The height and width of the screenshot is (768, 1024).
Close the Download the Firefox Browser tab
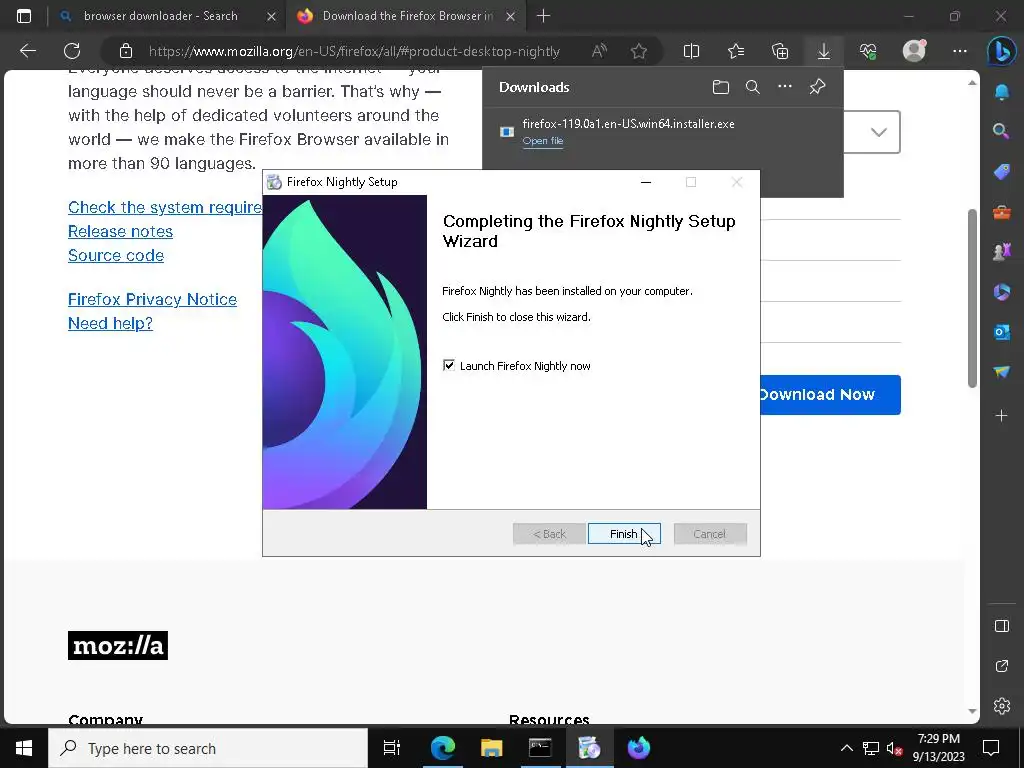coord(511,16)
